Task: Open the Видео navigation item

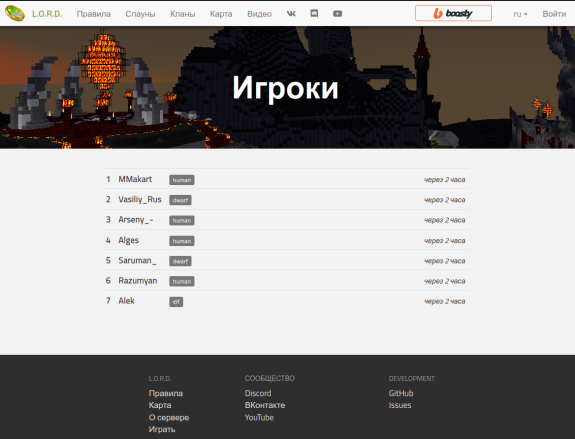Action: [259, 14]
